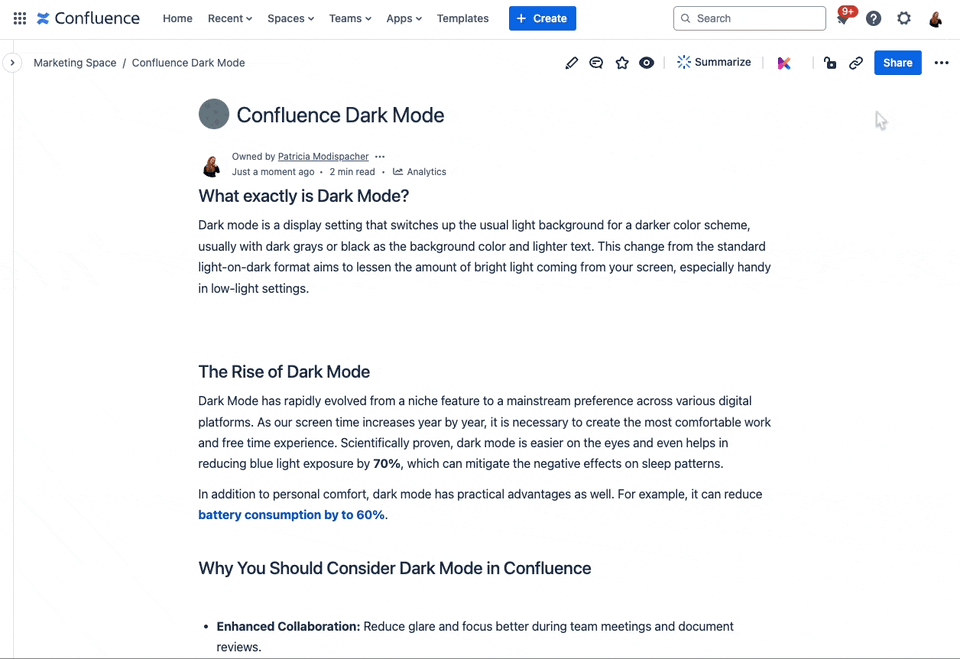Star this page as a favorite
This screenshot has width=960, height=659.
click(x=622, y=62)
